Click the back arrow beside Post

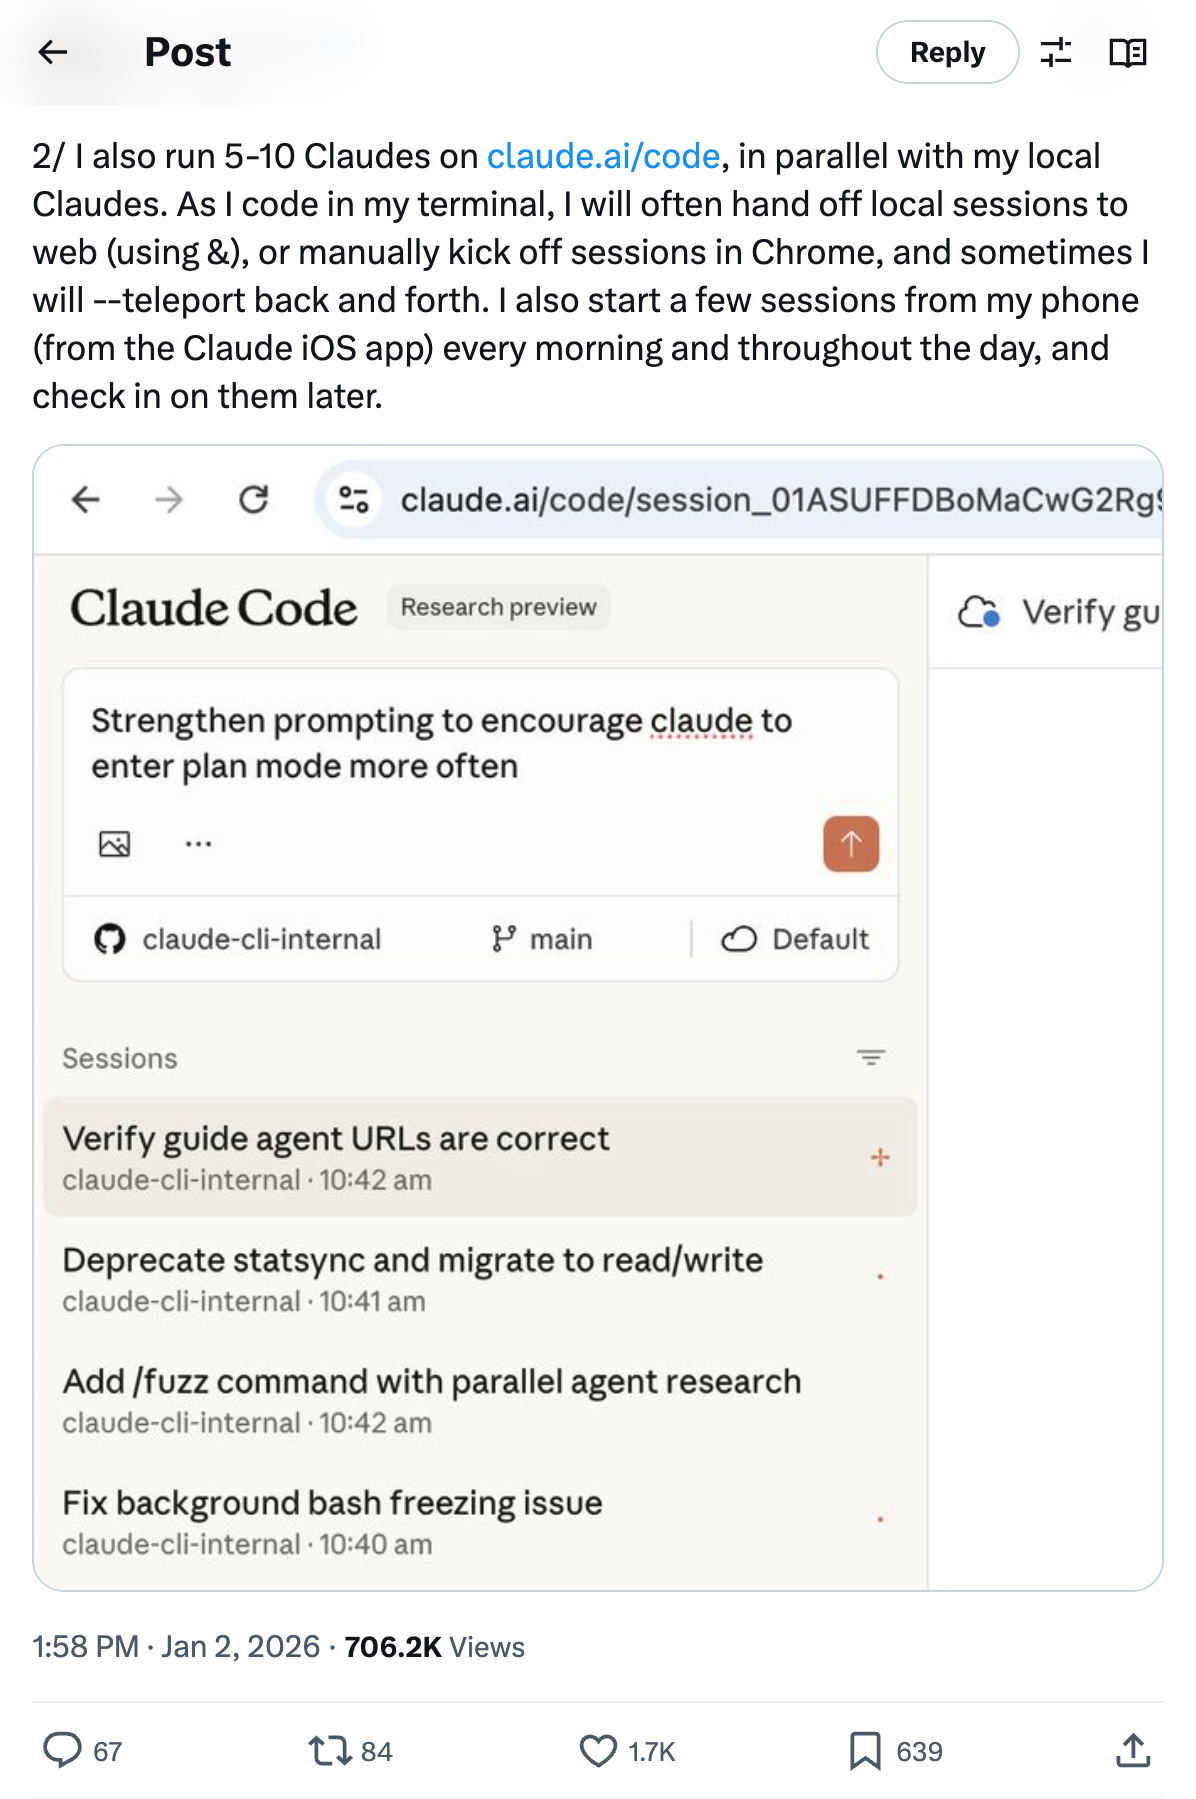[x=52, y=52]
